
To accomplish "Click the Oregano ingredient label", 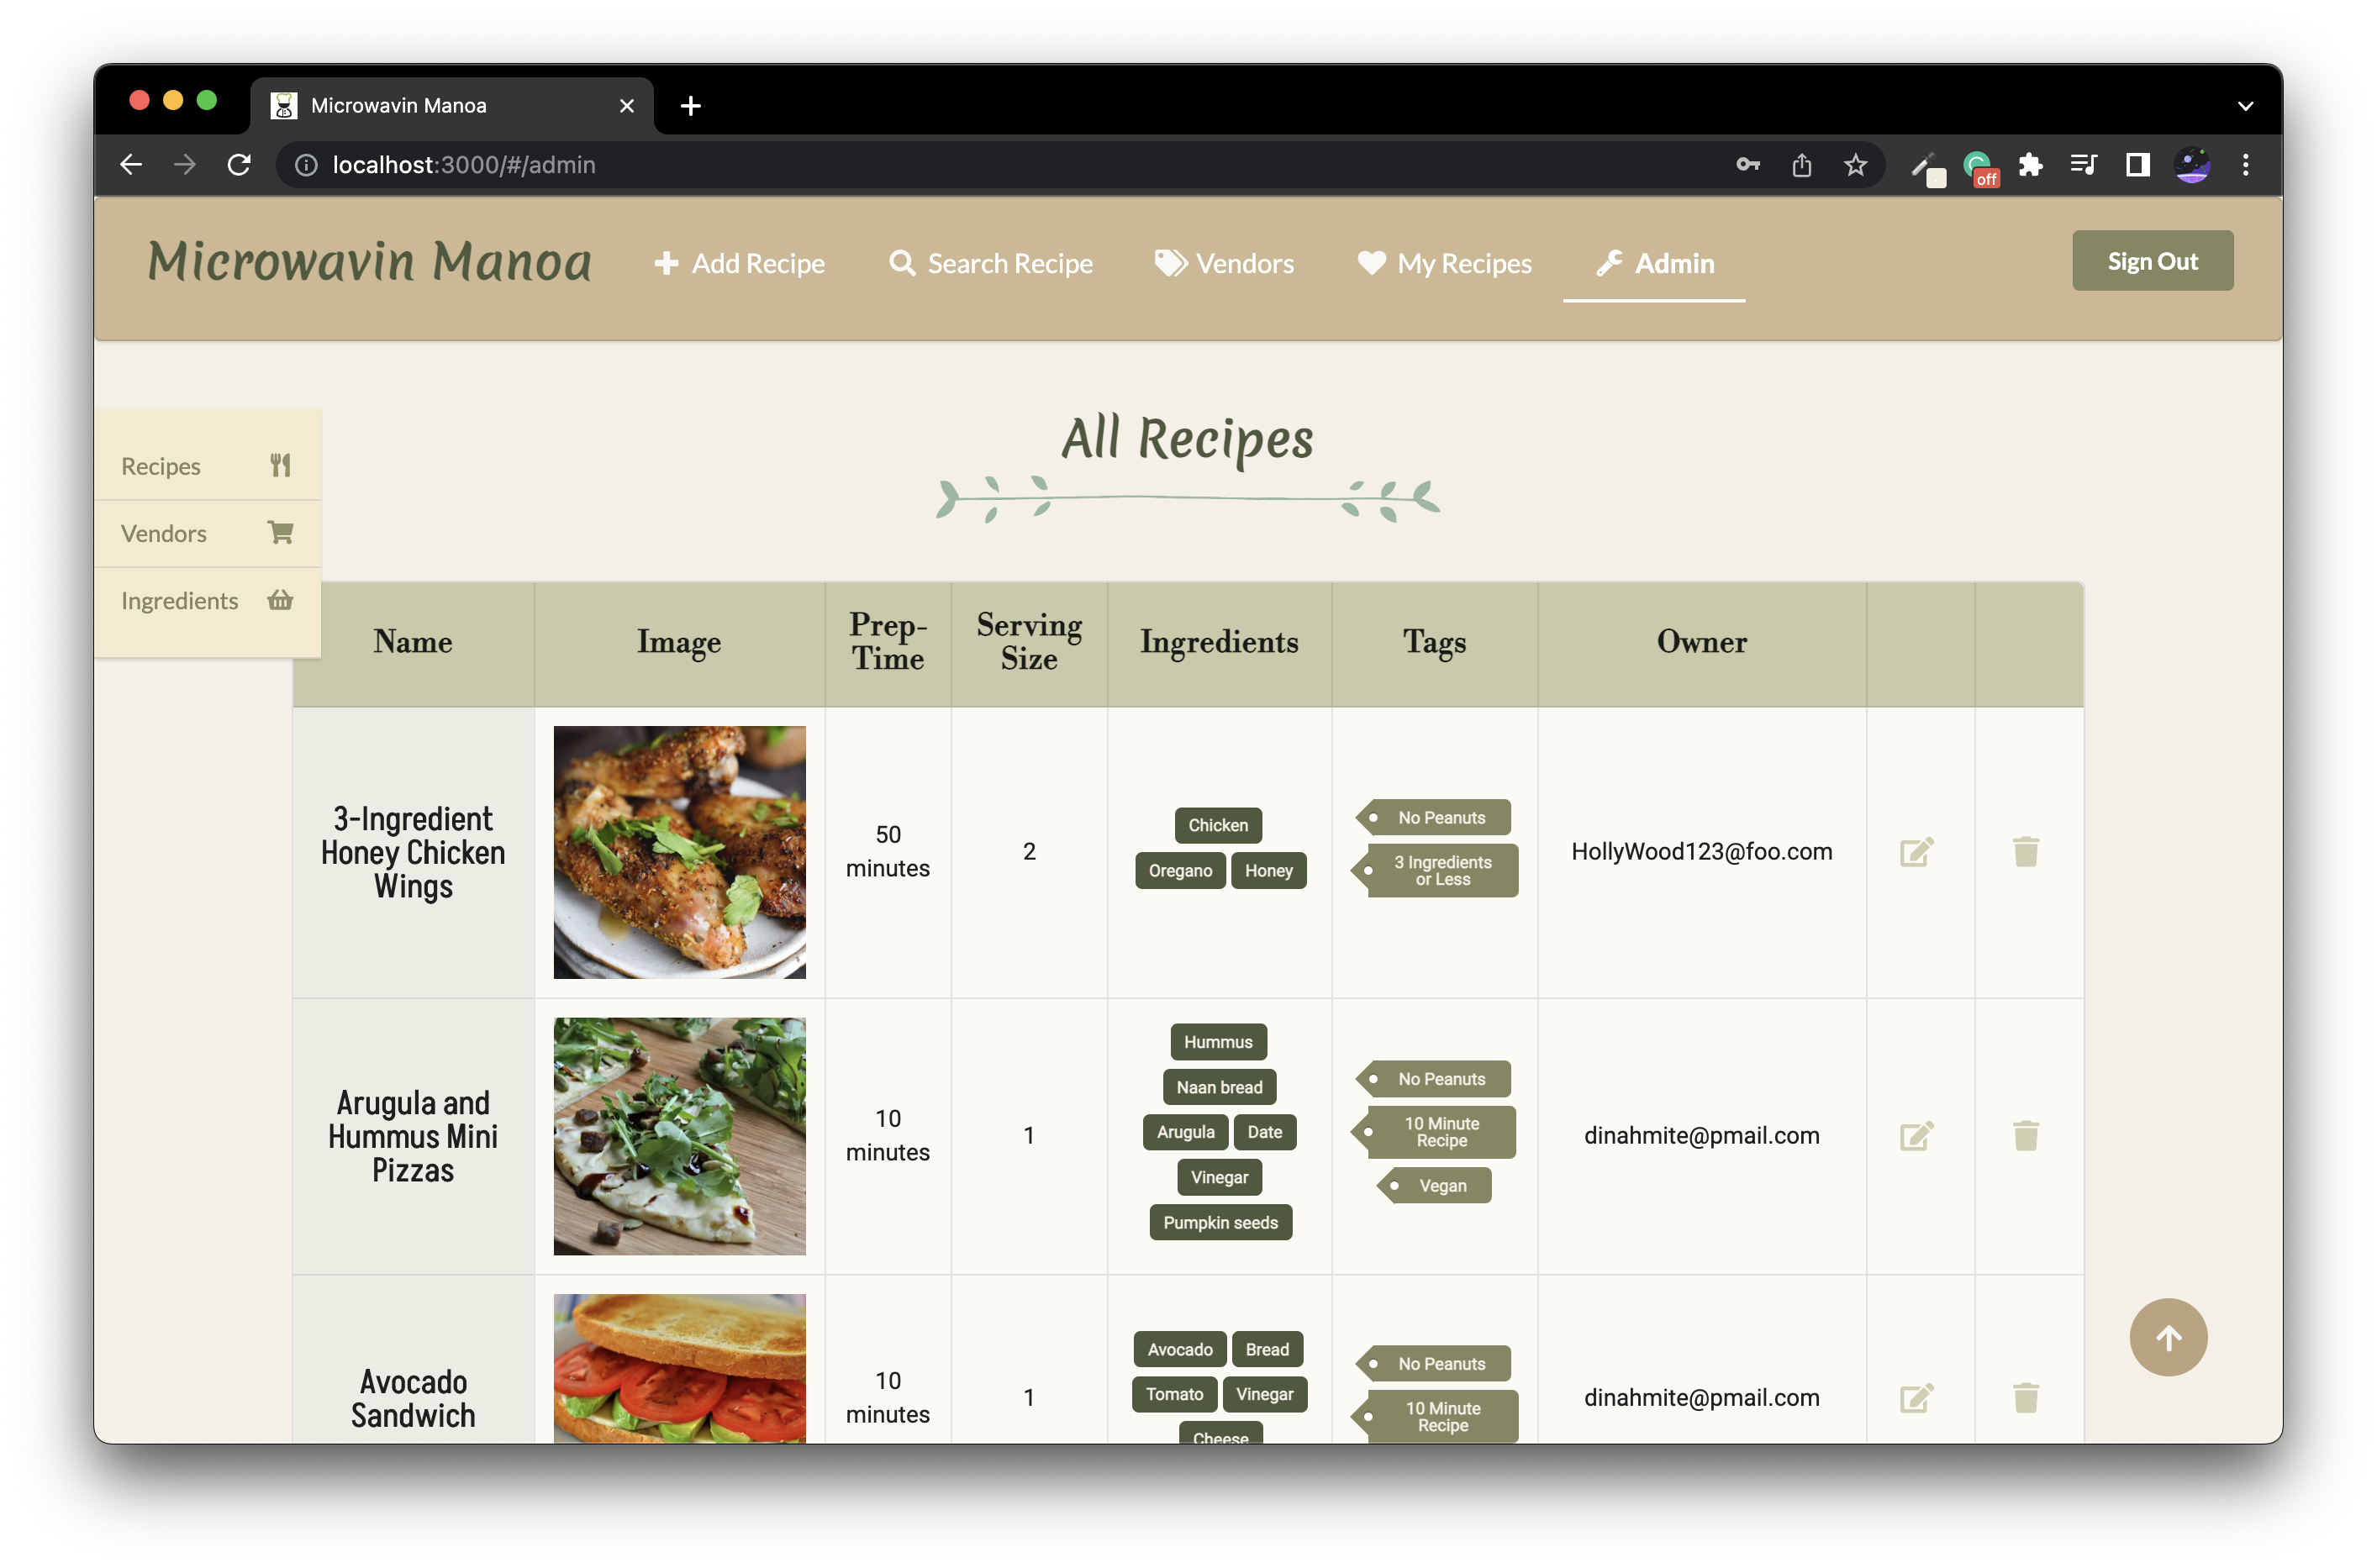I will 1179,870.
